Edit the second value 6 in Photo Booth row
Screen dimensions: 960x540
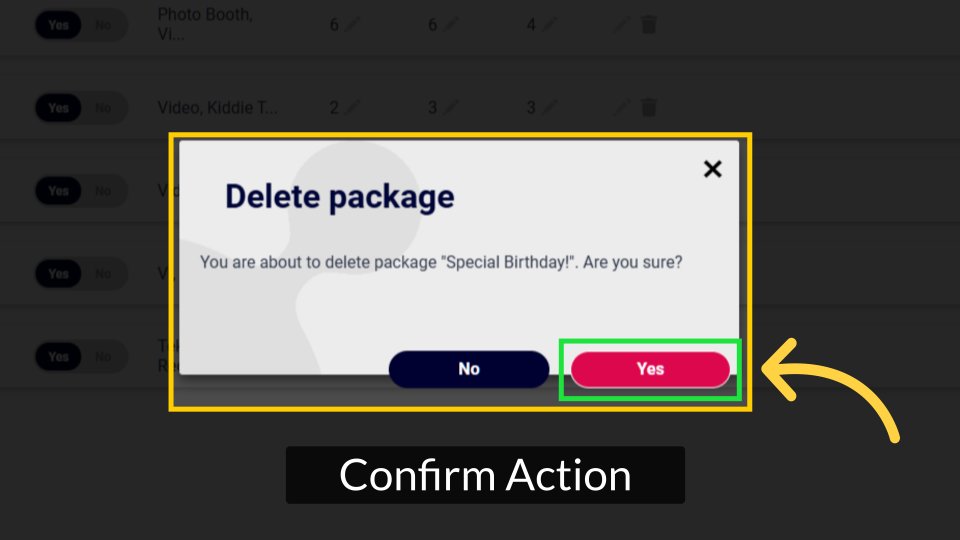[451, 24]
